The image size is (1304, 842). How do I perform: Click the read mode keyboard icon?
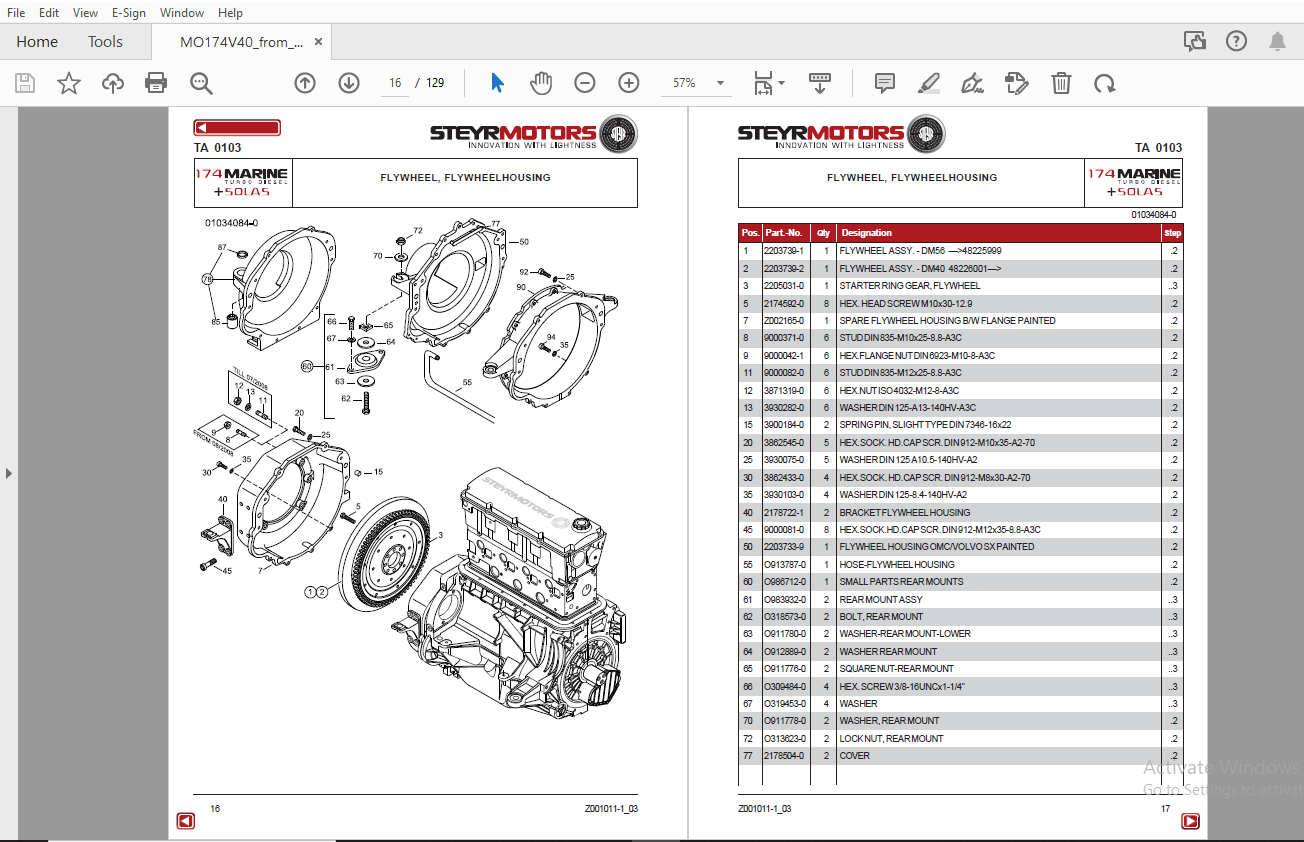click(x=820, y=83)
